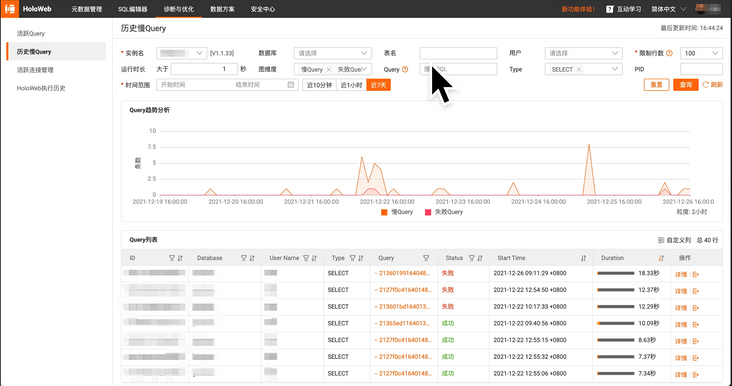Screen dimensions: 732x386
Task: Open the interactive learning help icon
Action: (x=609, y=9)
